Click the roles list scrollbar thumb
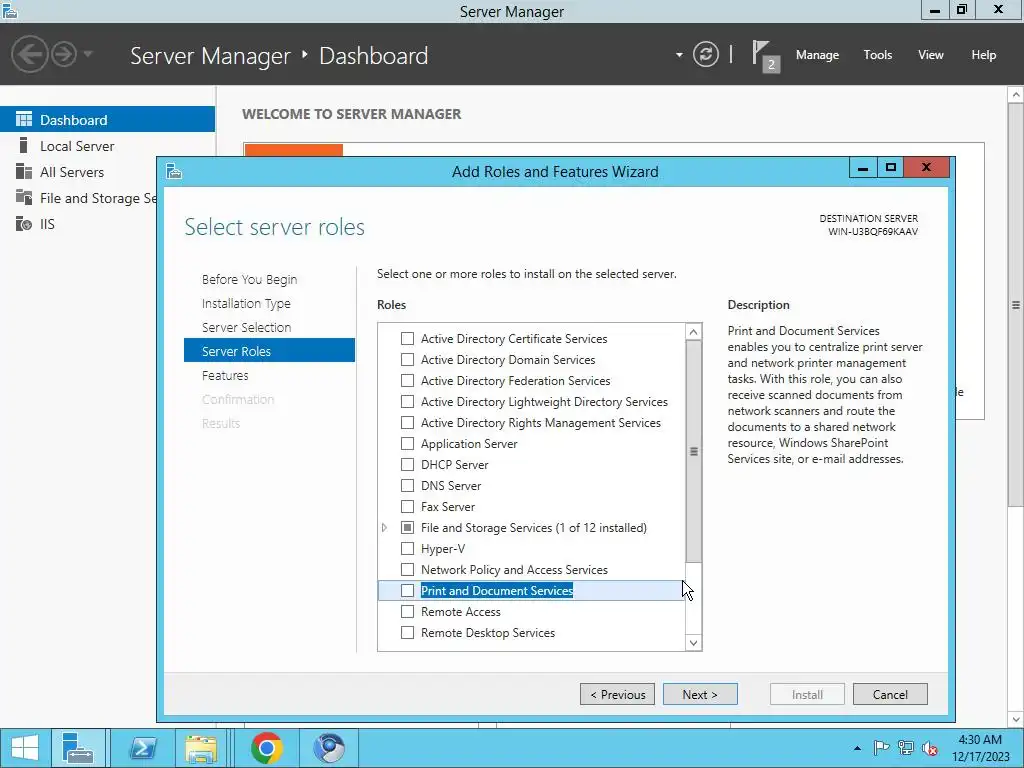1024x768 pixels. 694,451
